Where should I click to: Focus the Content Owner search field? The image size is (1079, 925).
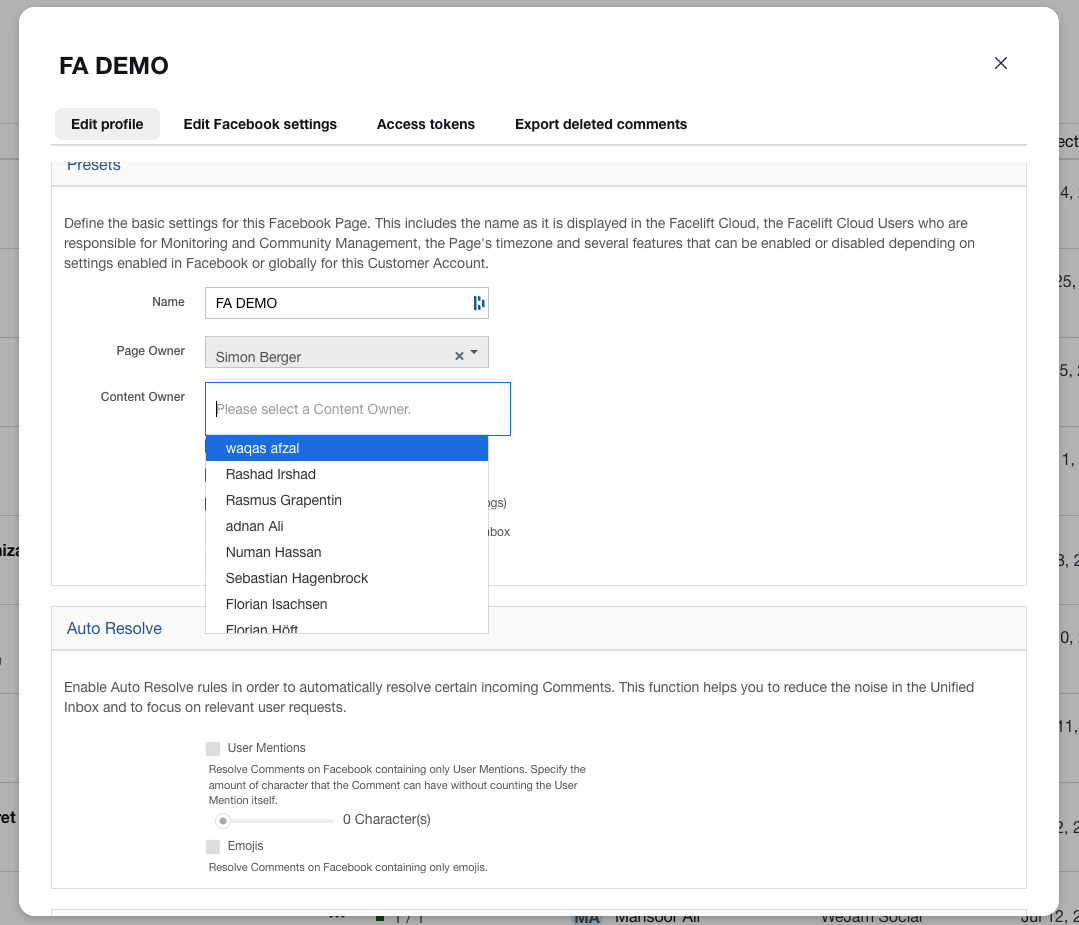(358, 409)
